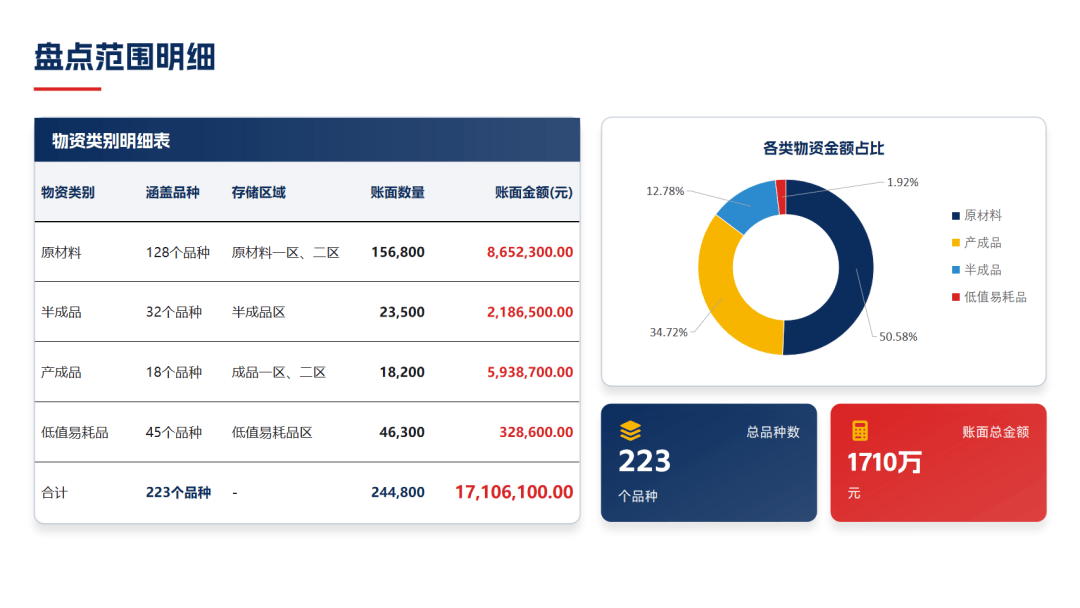Screen dimensions: 1080x608
Task: Click the 12.78% data label
Action: click(x=665, y=191)
